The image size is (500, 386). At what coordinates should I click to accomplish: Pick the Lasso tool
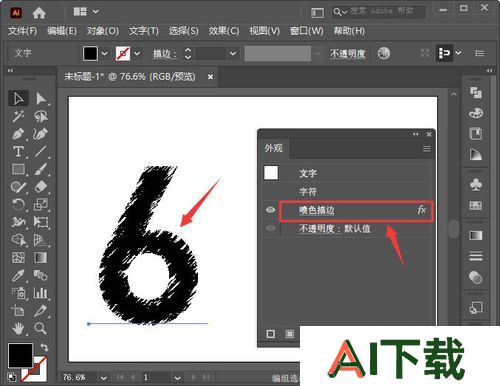[x=41, y=116]
